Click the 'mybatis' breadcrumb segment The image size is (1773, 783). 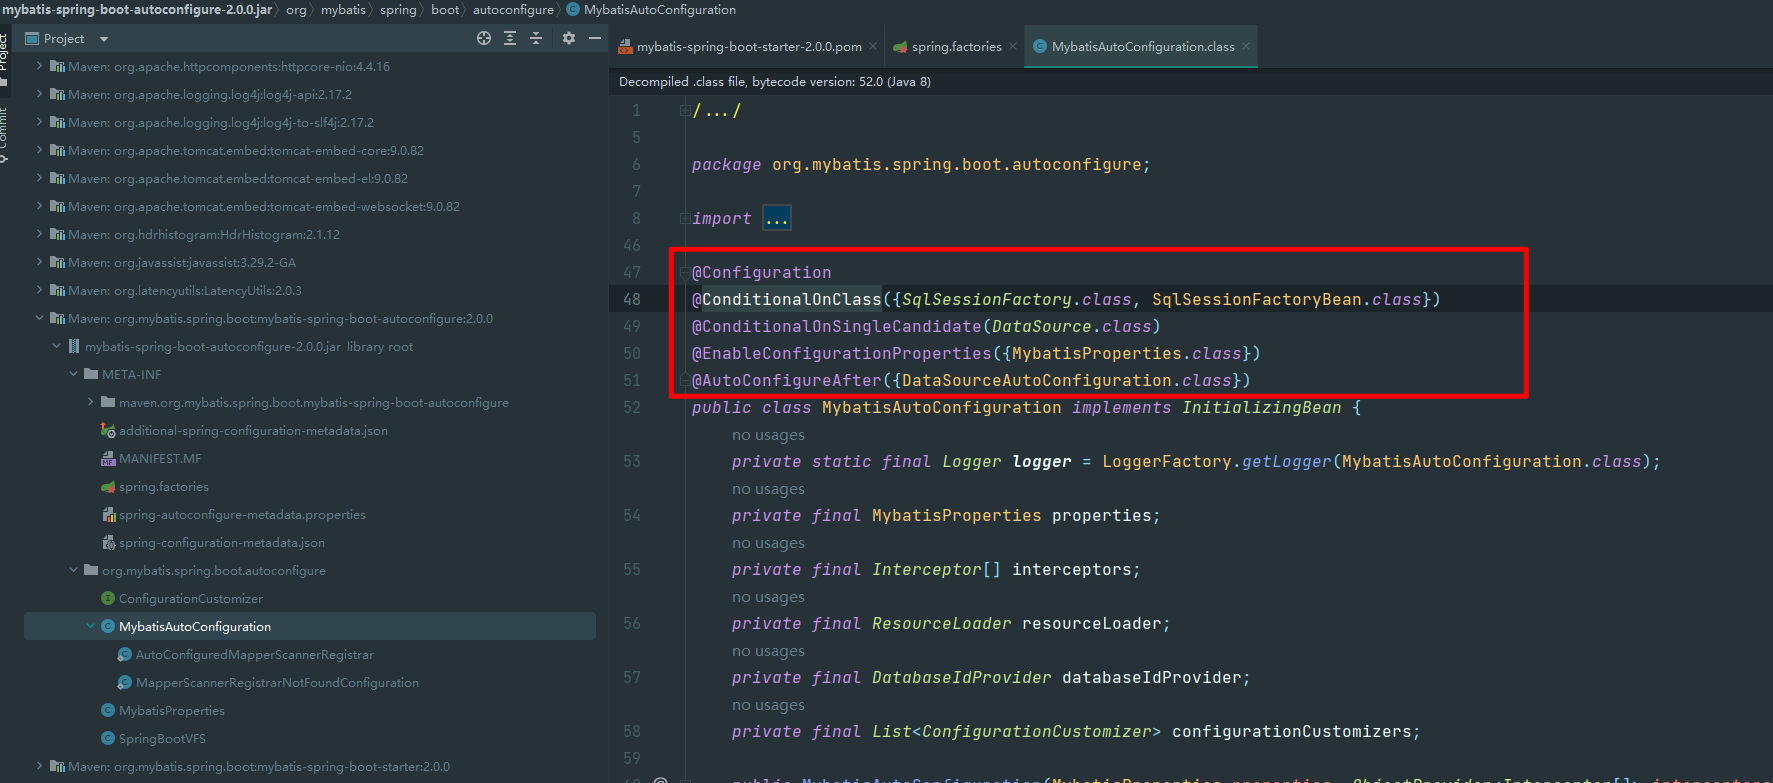coord(343,10)
